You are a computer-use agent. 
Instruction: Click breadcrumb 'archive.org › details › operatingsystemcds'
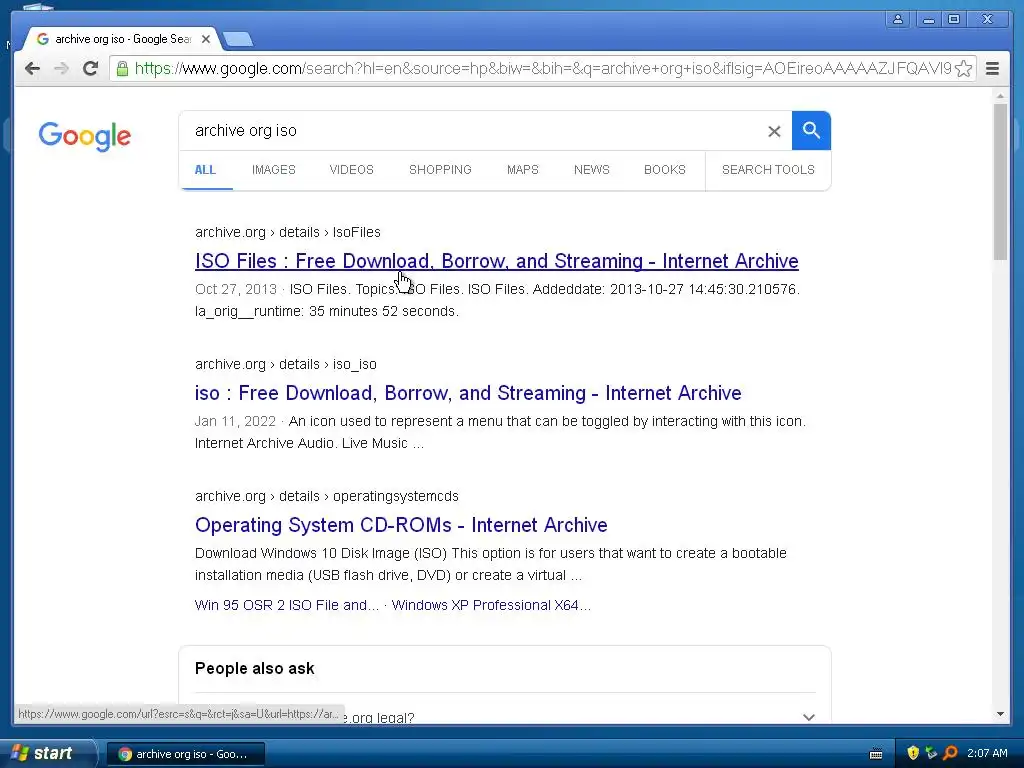pos(327,496)
